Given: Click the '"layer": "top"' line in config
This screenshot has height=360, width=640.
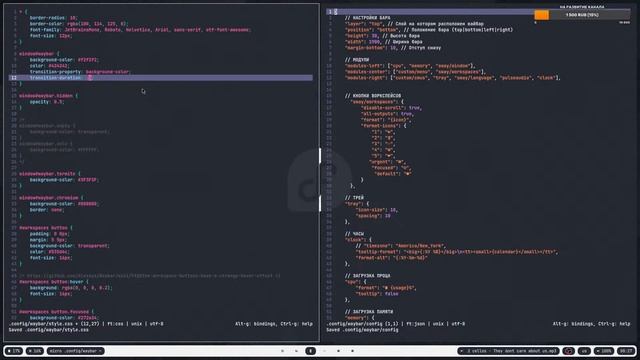Looking at the screenshot, I should [x=414, y=24].
